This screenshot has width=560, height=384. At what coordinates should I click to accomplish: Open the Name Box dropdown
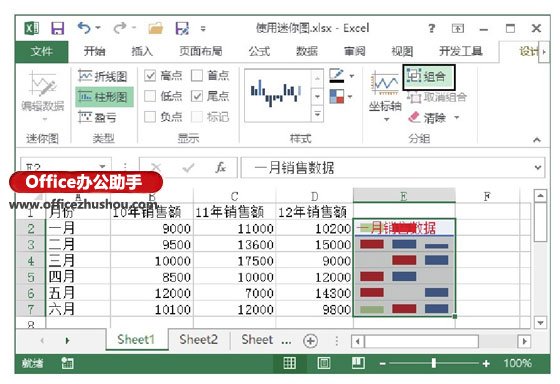102,166
